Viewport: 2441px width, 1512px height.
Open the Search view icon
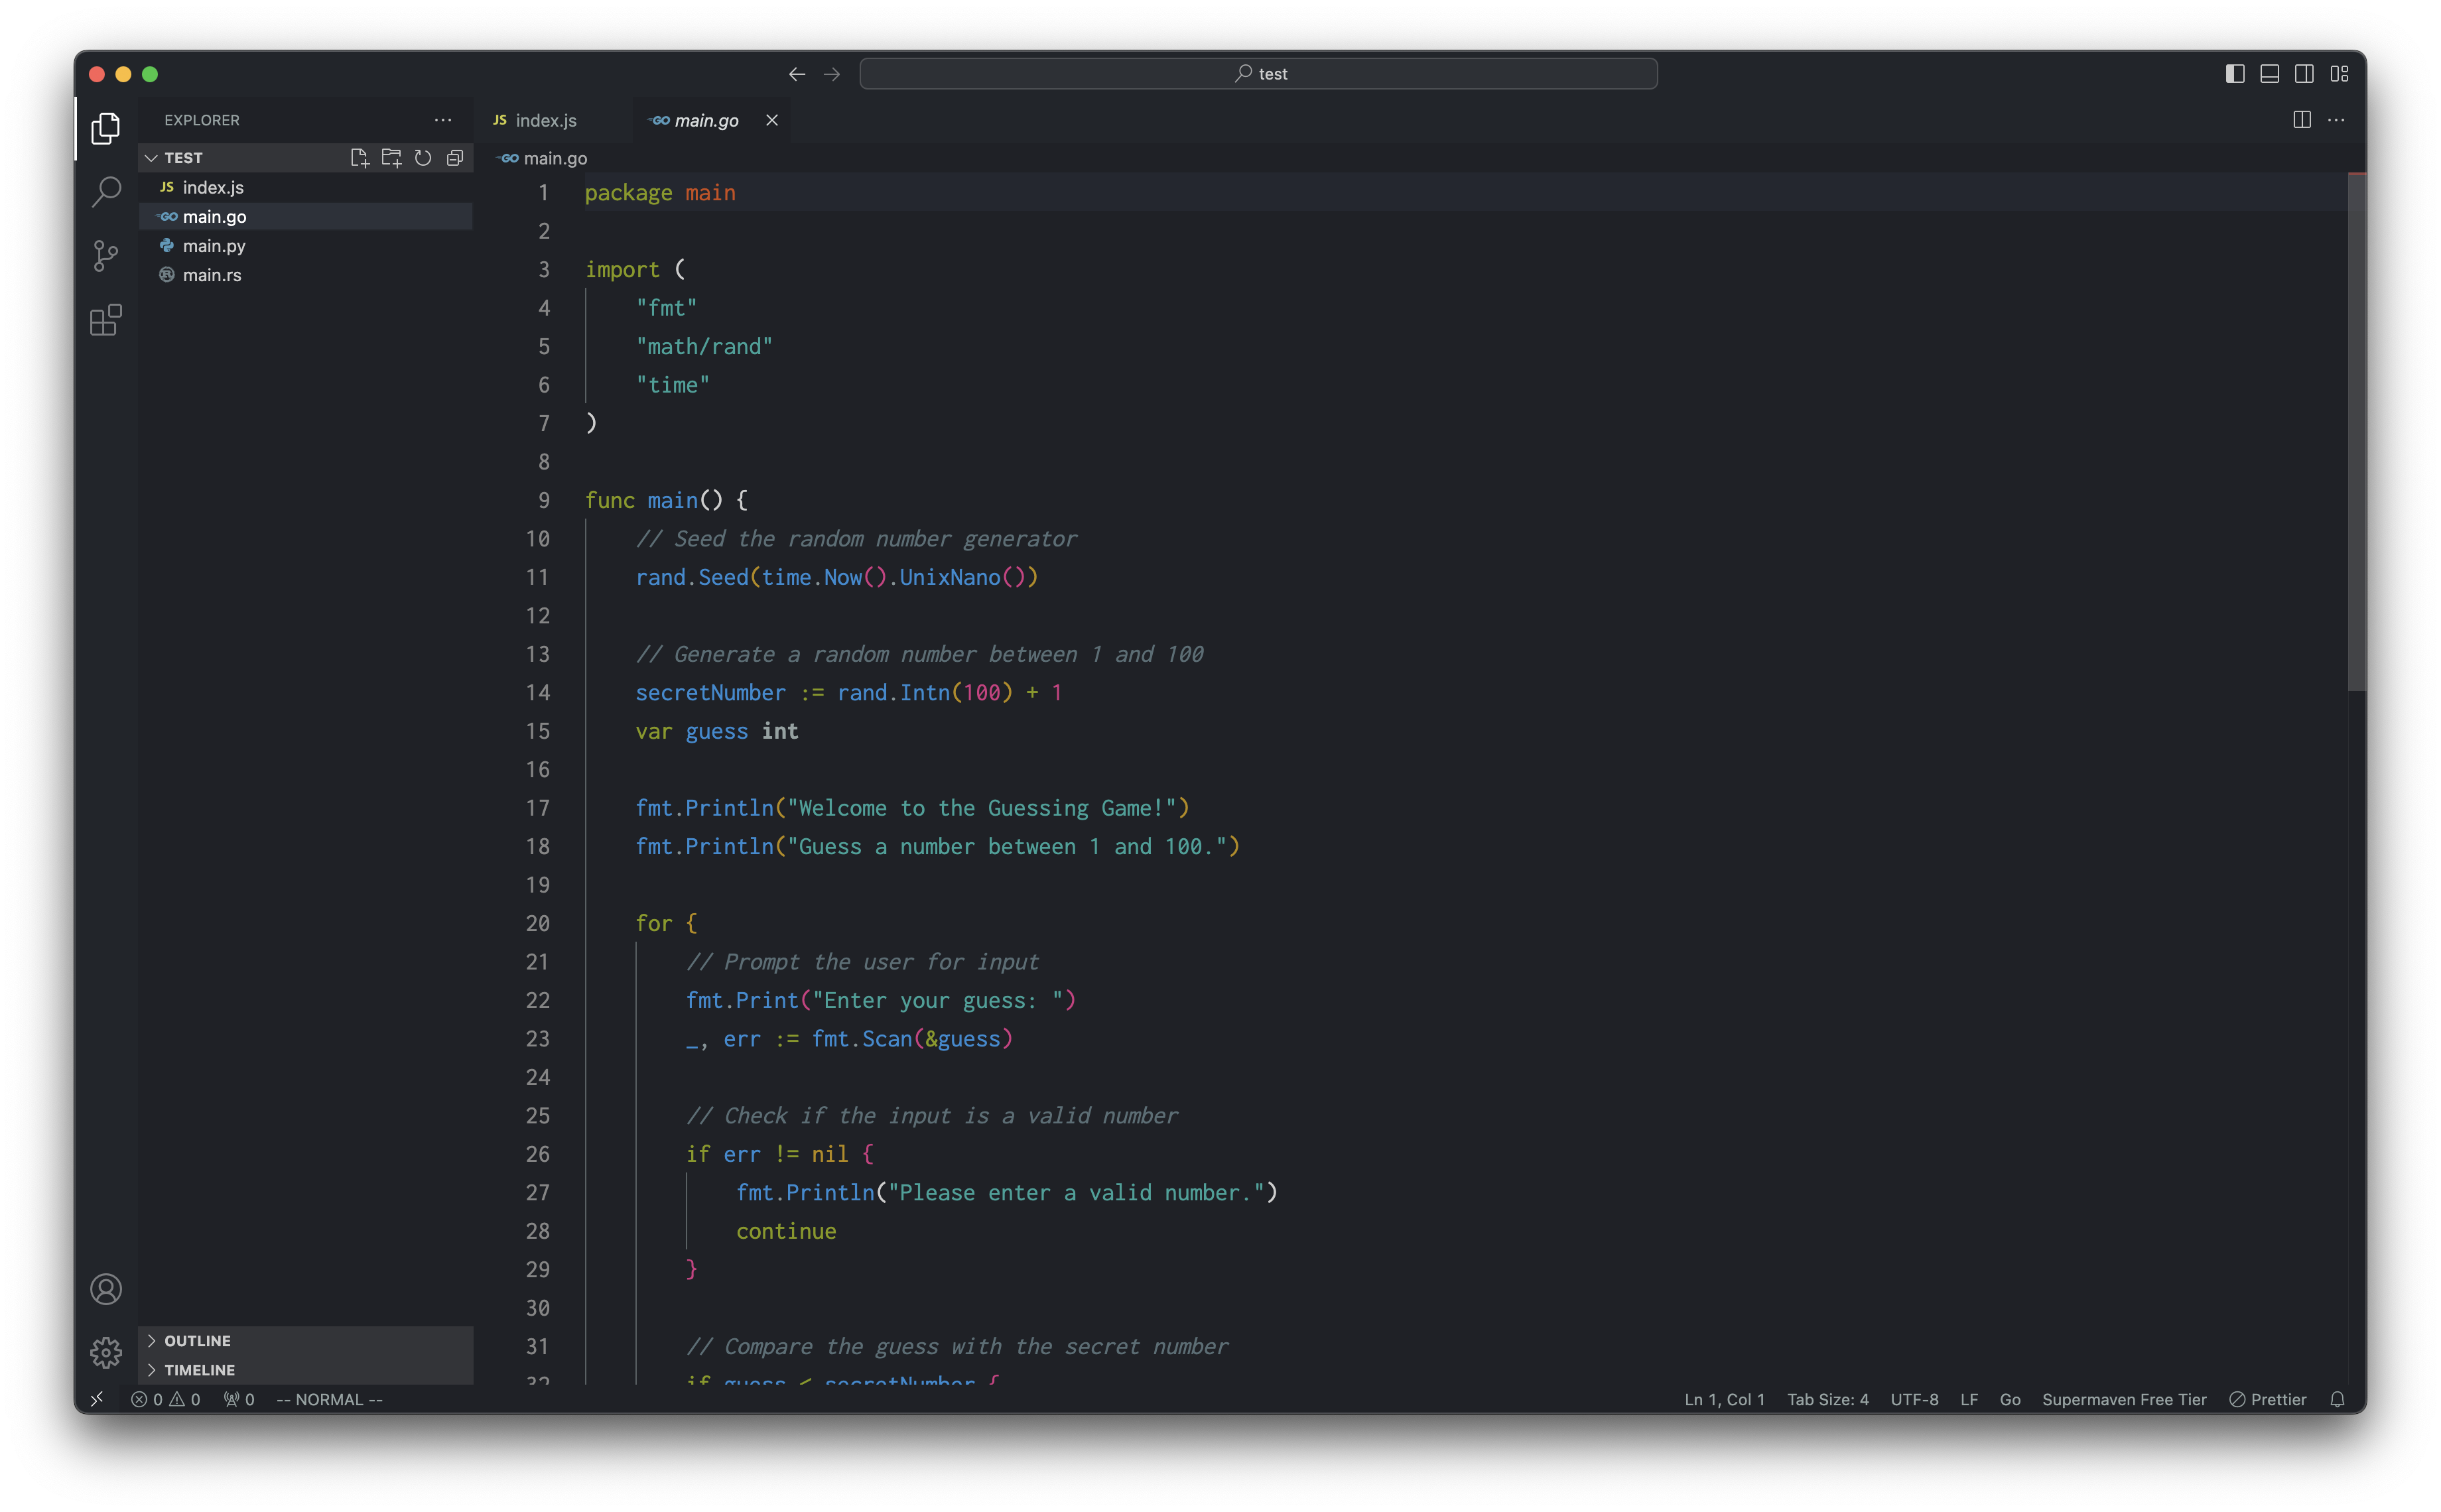tap(106, 191)
